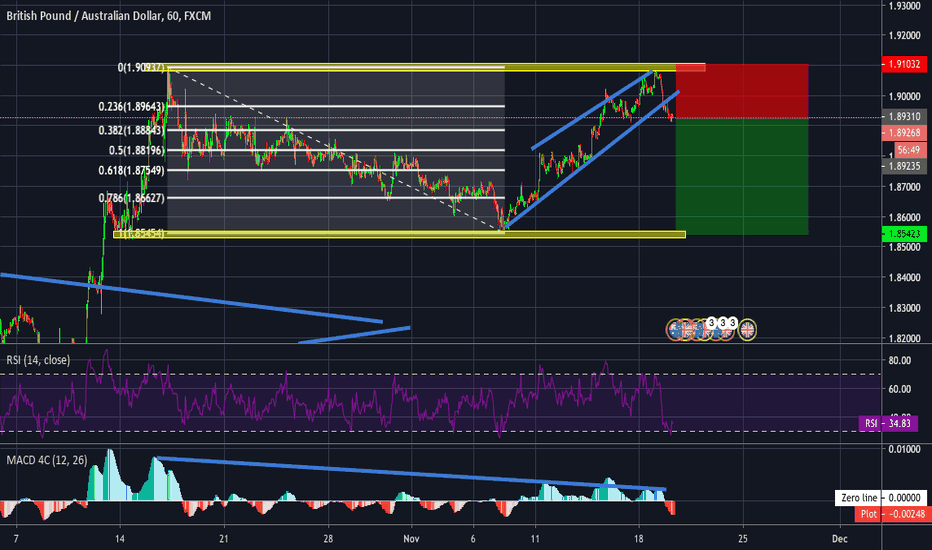Click the green 1.85423 price label

point(903,233)
